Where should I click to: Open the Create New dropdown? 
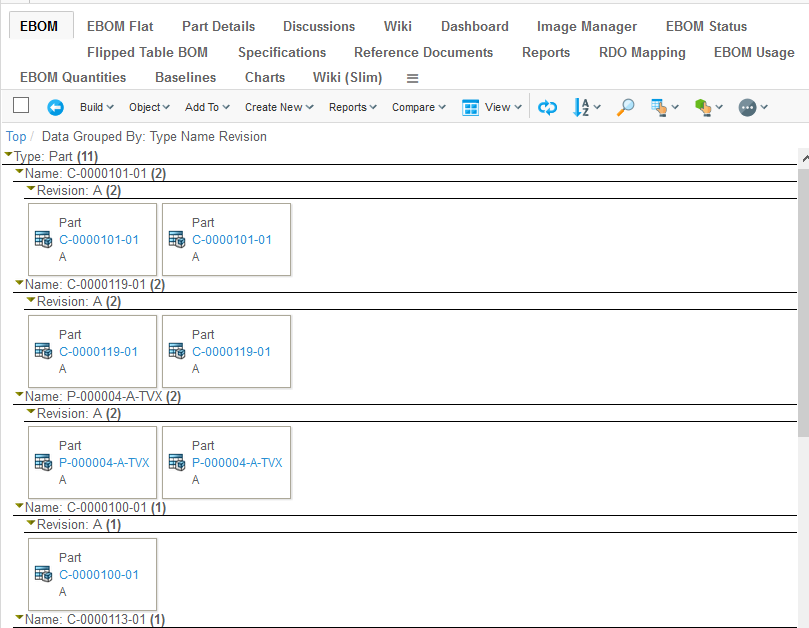[279, 107]
